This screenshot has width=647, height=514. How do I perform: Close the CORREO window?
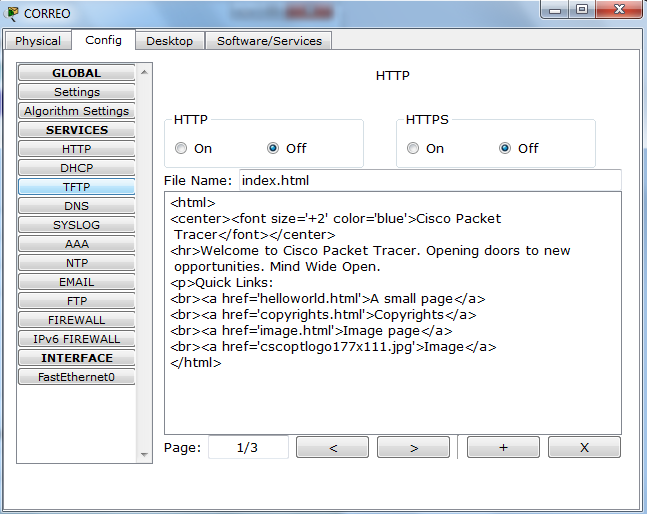coord(619,9)
